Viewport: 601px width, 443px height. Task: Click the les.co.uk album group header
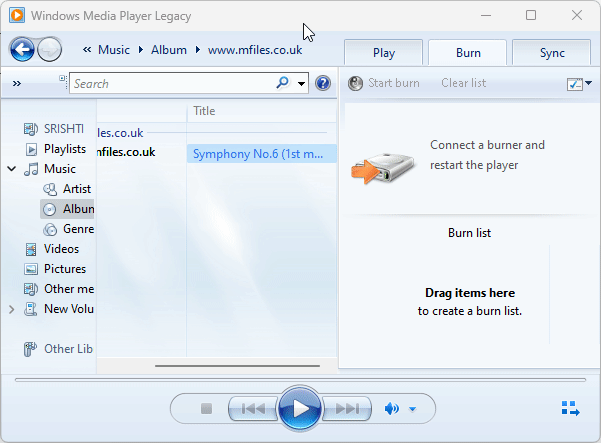120,133
